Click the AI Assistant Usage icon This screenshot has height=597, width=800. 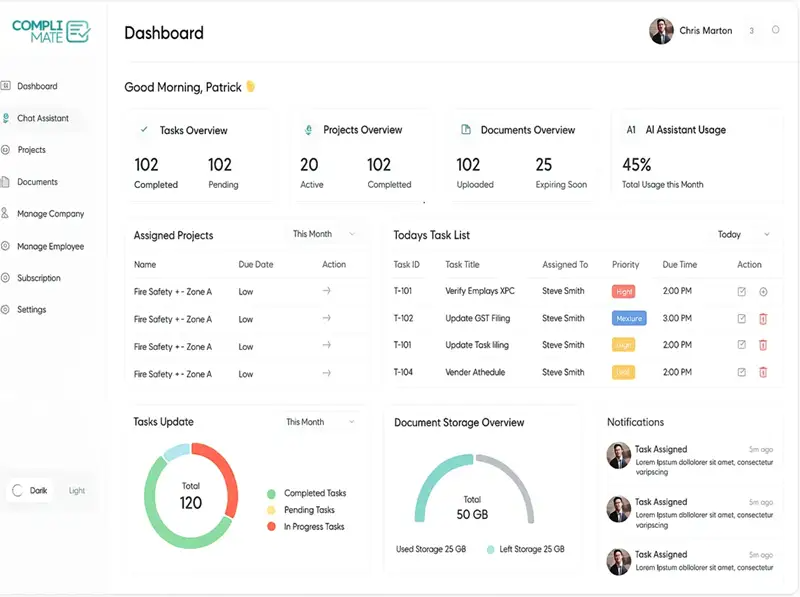pos(631,130)
